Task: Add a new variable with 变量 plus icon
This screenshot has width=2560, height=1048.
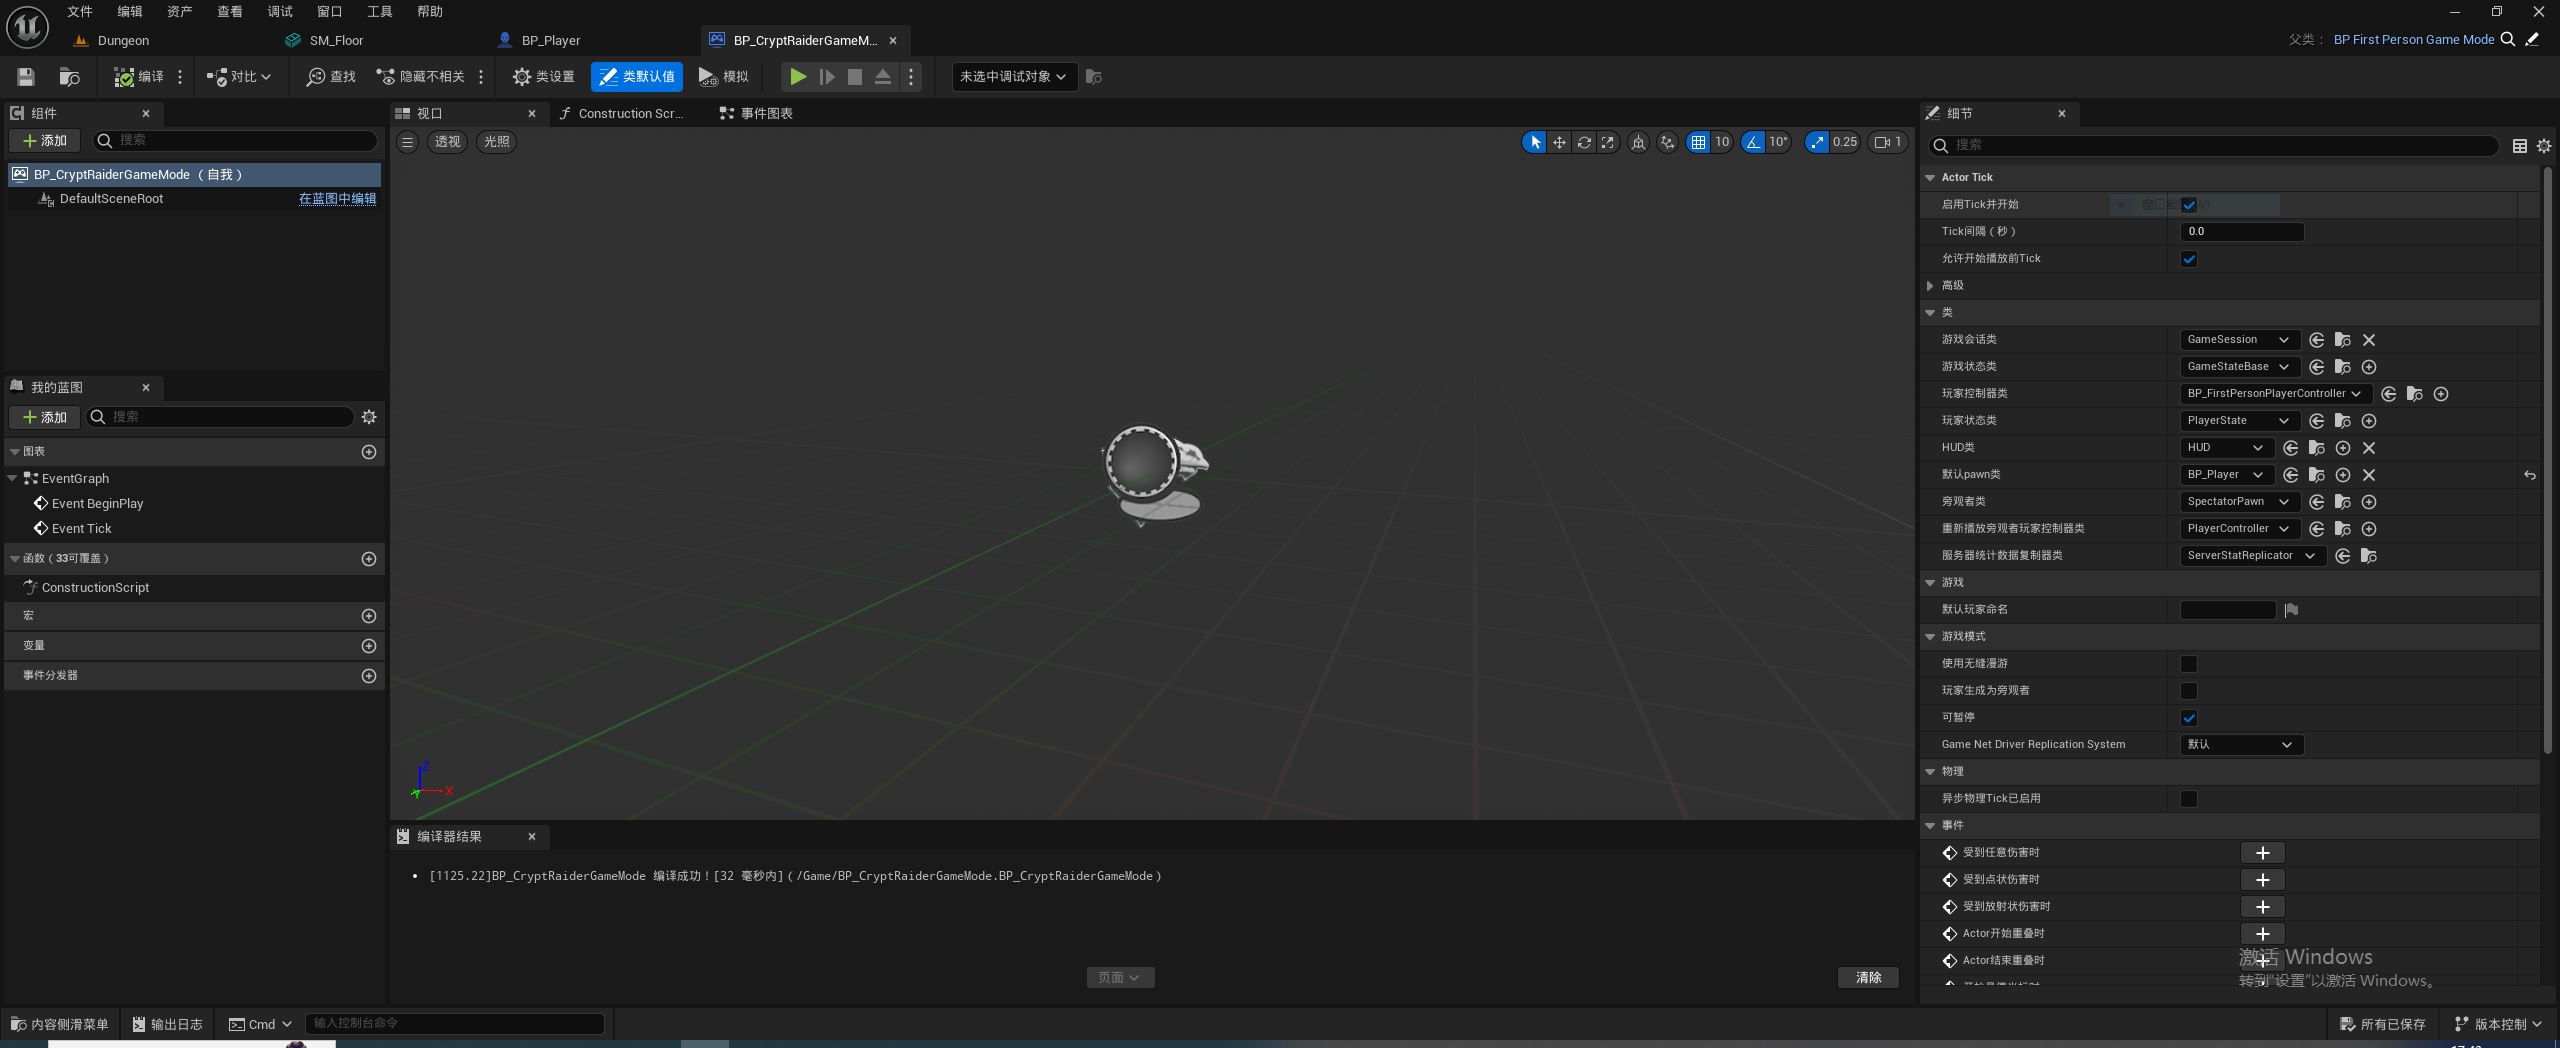Action: click(x=369, y=647)
